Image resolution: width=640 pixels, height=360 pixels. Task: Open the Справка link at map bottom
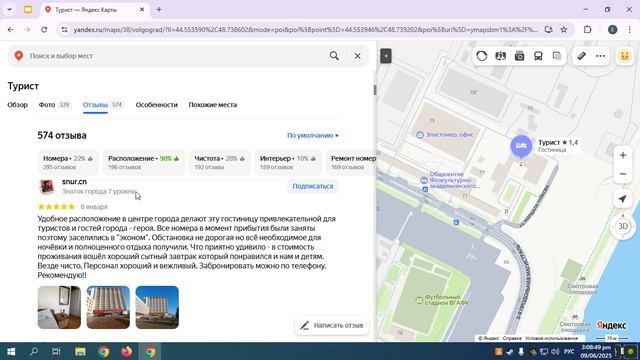click(x=512, y=338)
